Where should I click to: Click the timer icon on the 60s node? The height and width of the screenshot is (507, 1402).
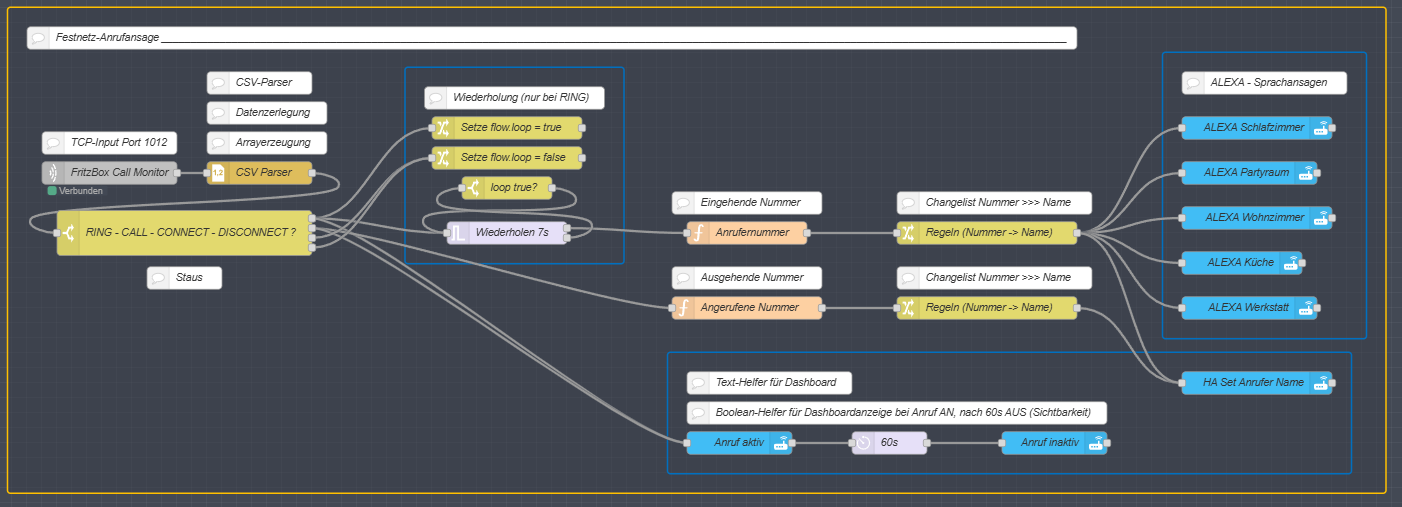pos(863,443)
